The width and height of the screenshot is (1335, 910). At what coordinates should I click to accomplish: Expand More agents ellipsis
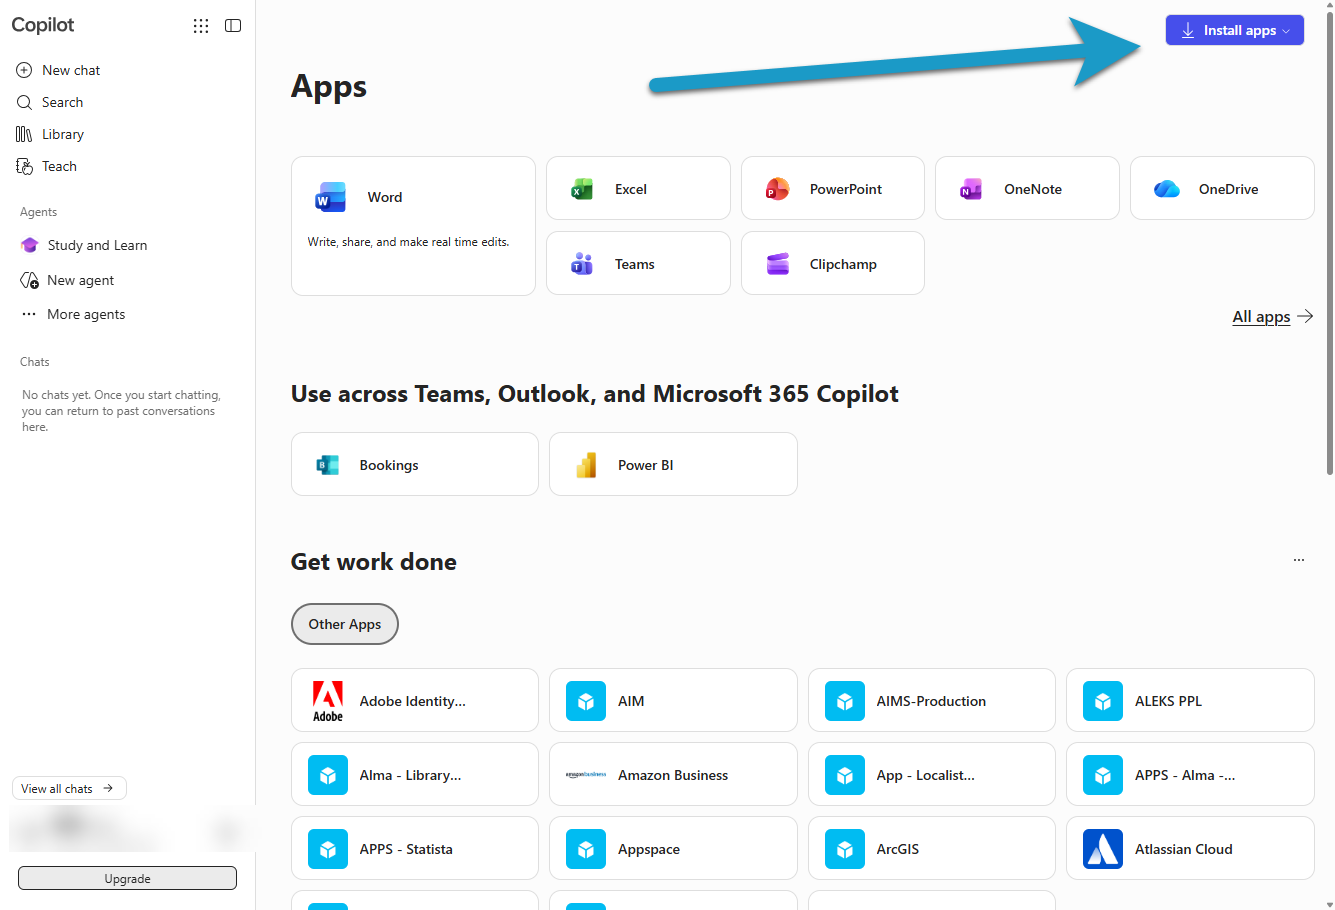pos(29,314)
